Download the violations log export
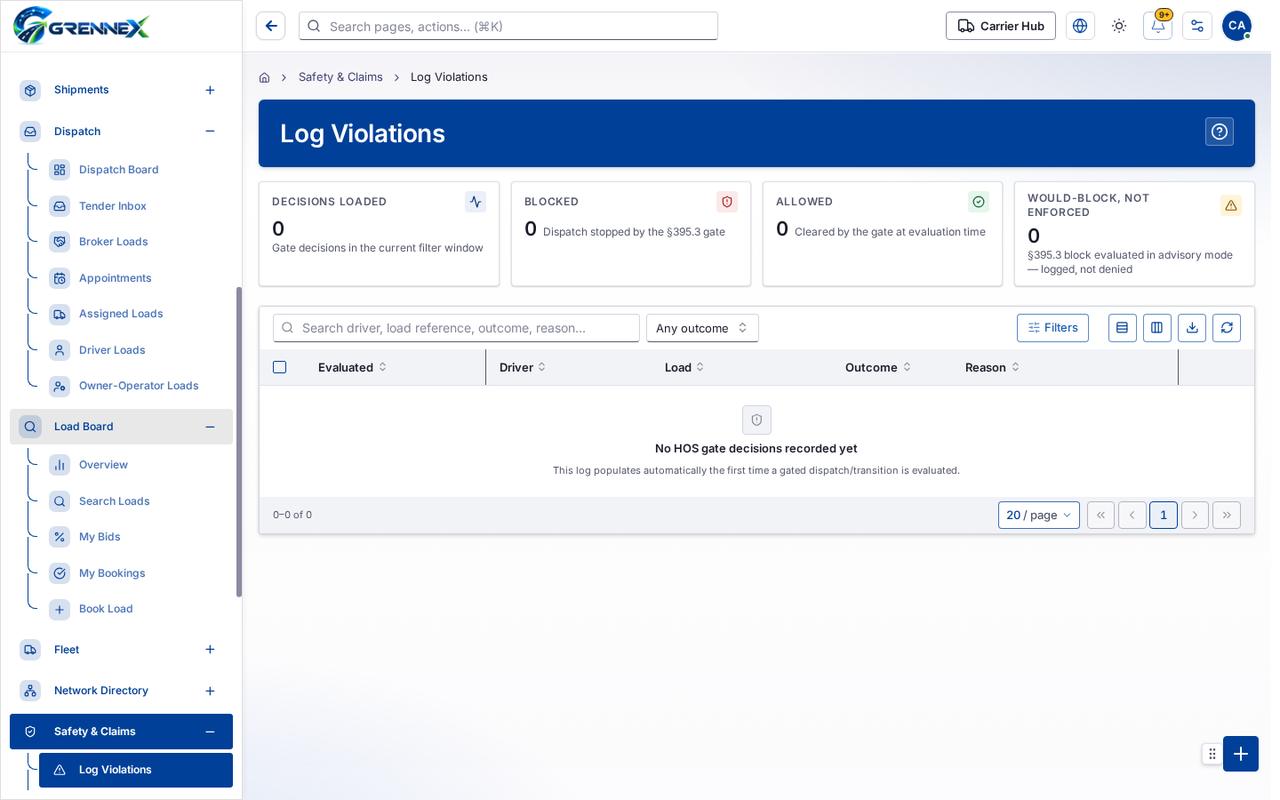The height and width of the screenshot is (800, 1280). click(x=1192, y=328)
